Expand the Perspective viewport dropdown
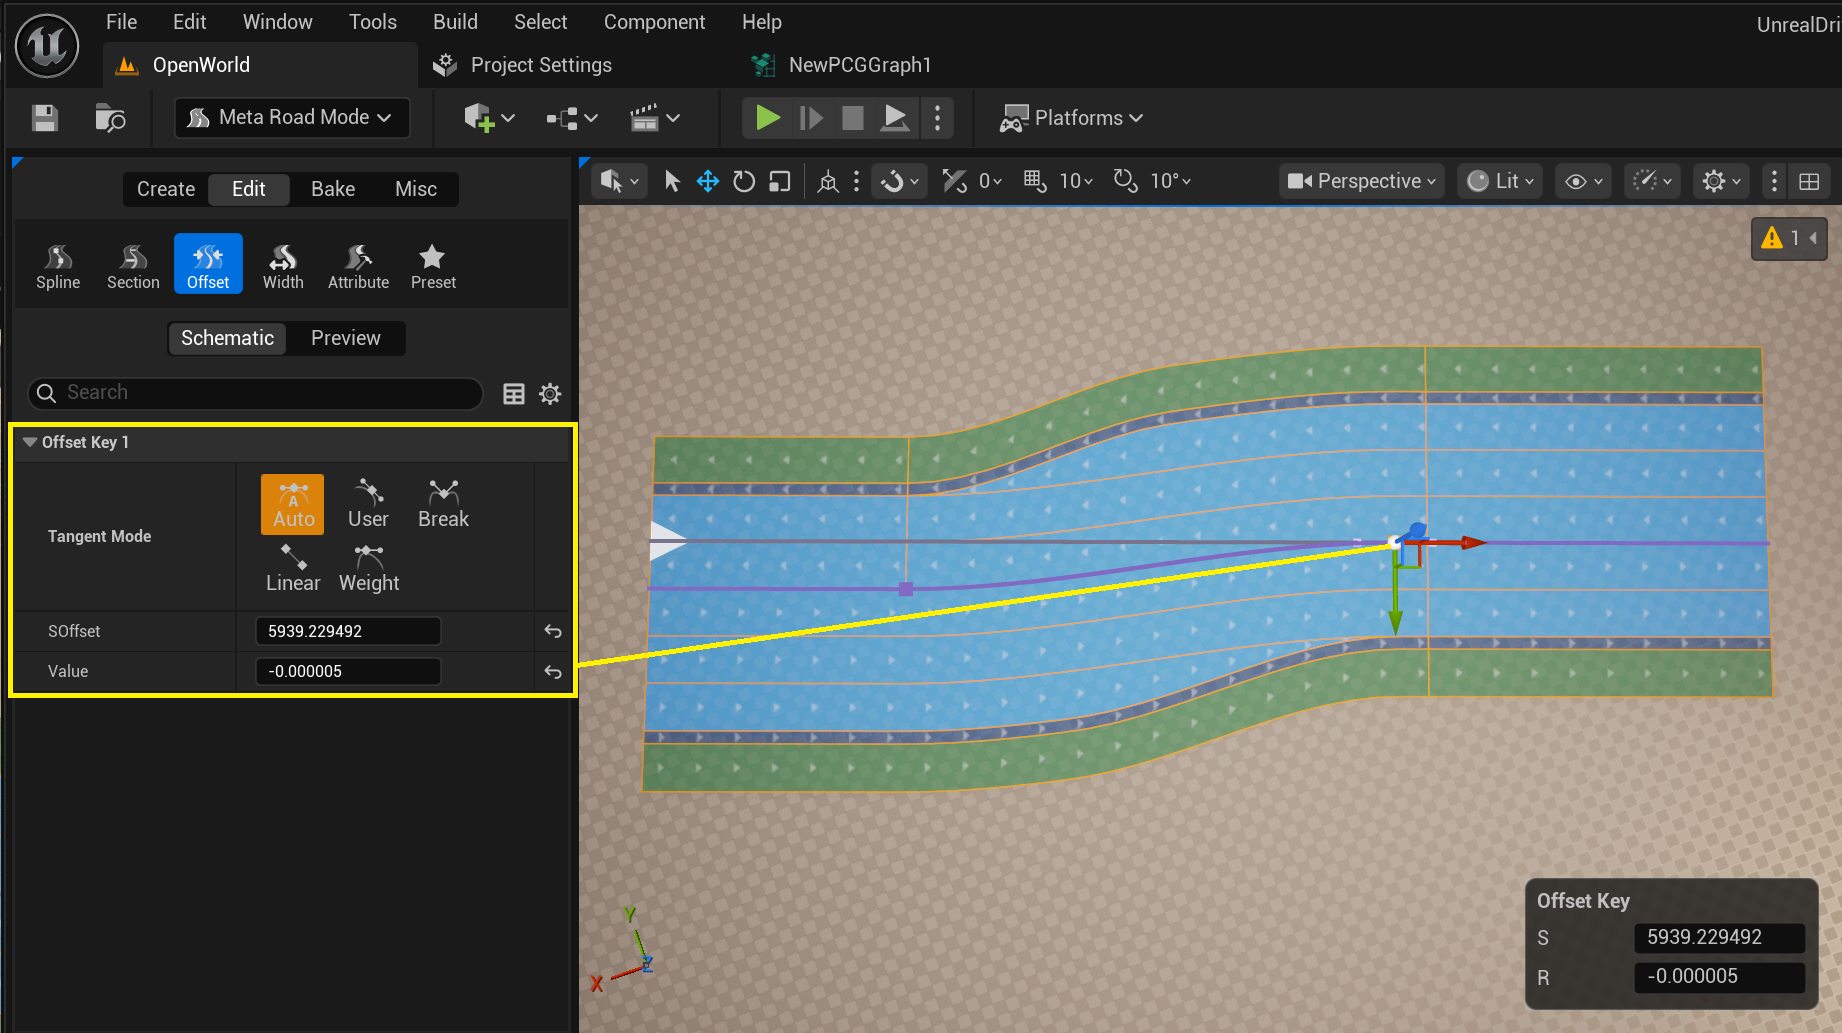 click(x=1361, y=181)
